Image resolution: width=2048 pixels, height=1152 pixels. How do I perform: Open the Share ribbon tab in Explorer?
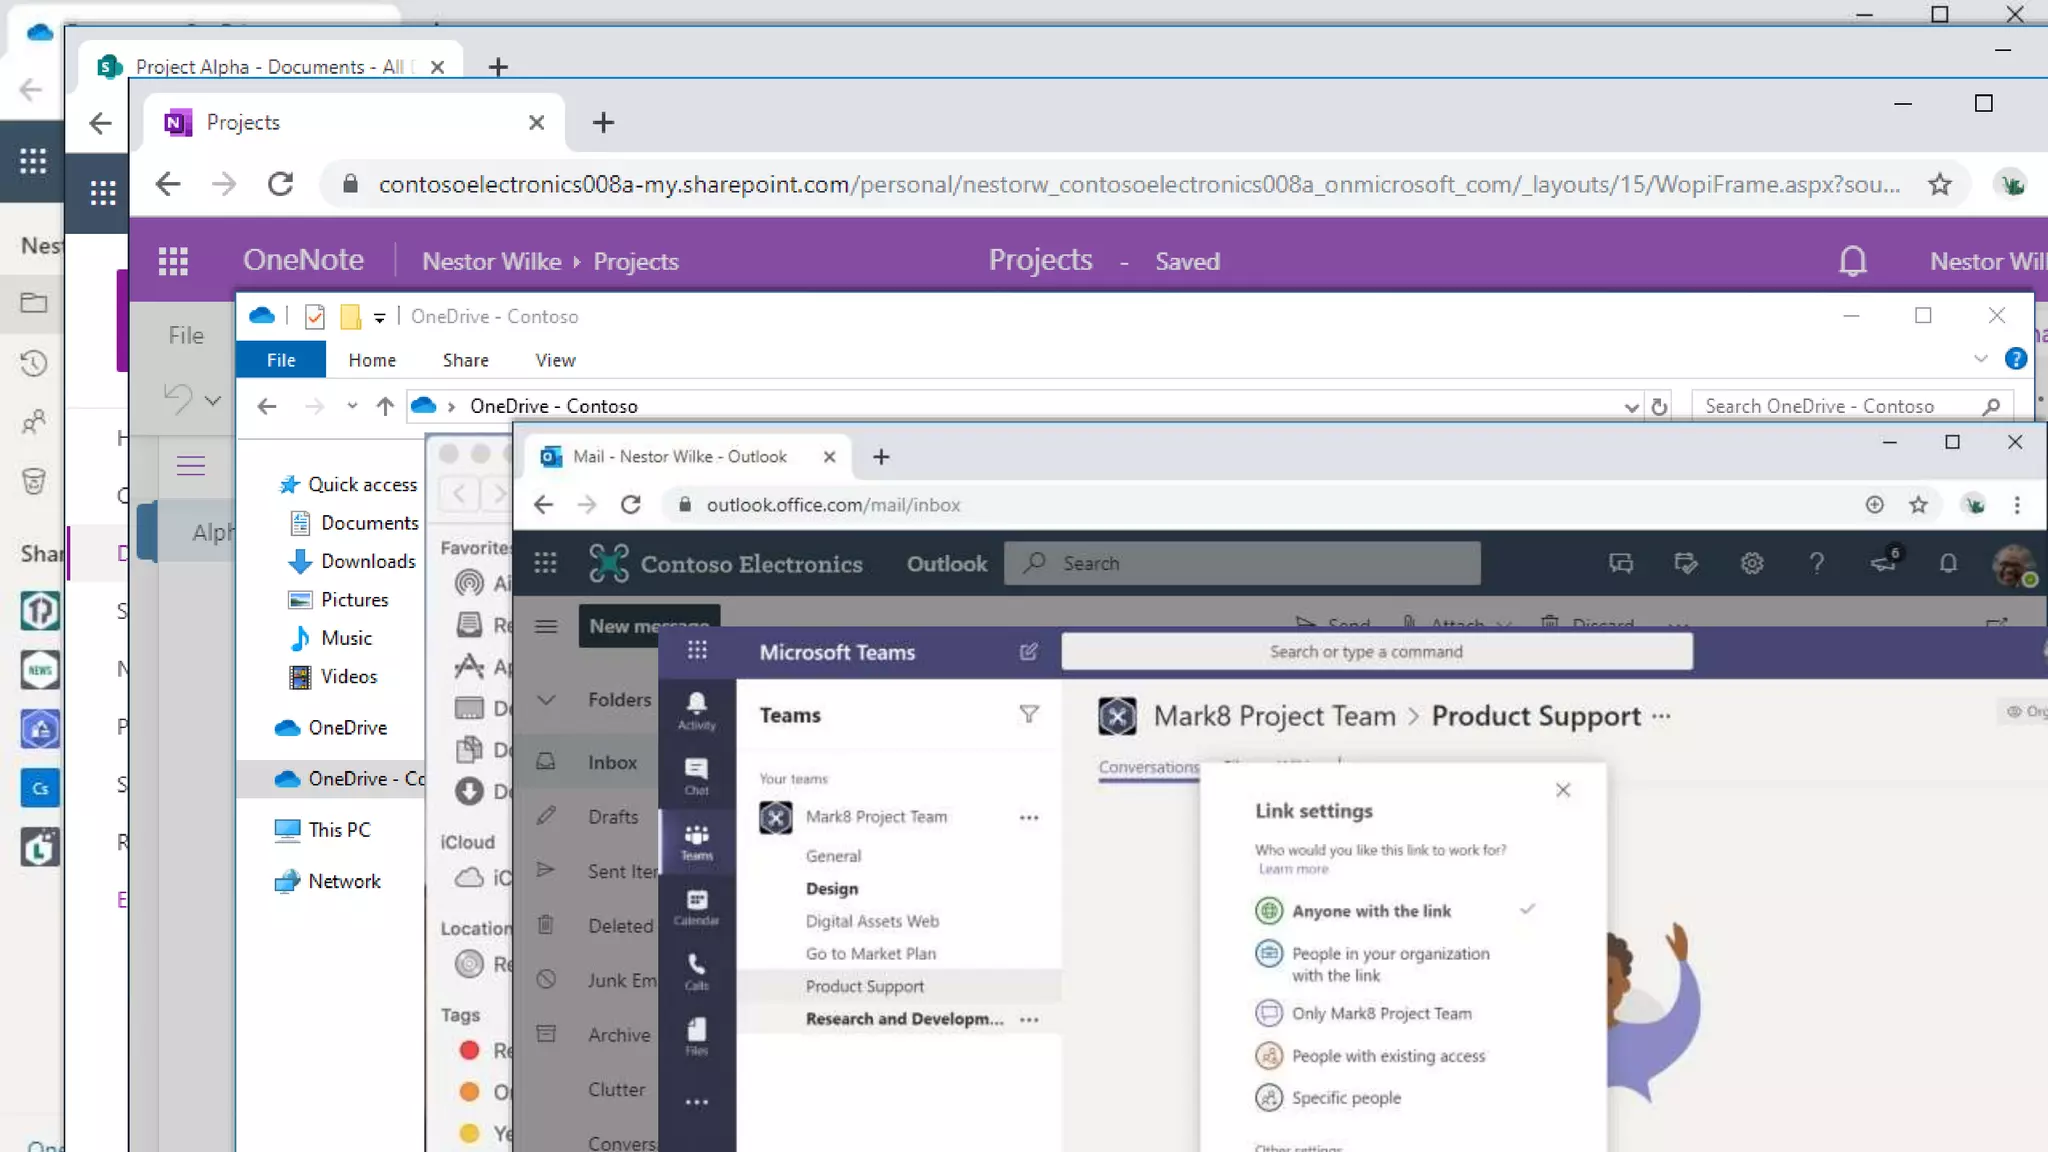[x=465, y=360]
